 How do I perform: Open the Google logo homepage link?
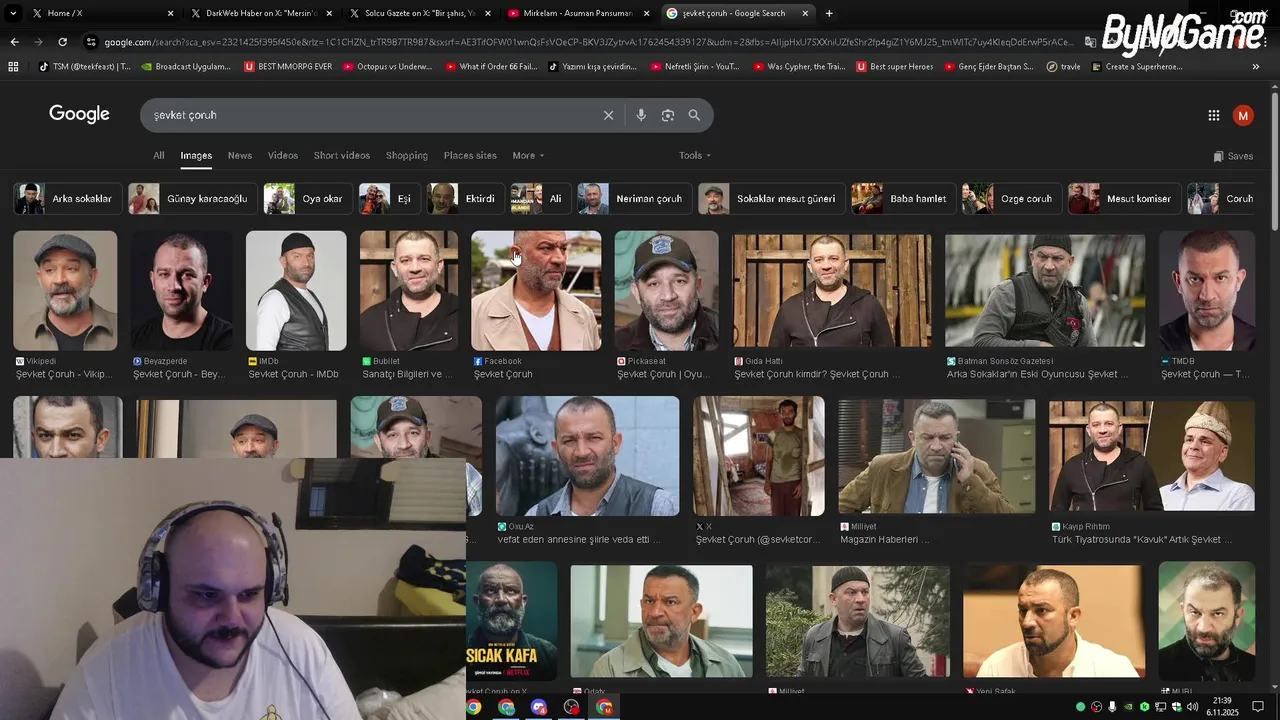click(x=79, y=114)
